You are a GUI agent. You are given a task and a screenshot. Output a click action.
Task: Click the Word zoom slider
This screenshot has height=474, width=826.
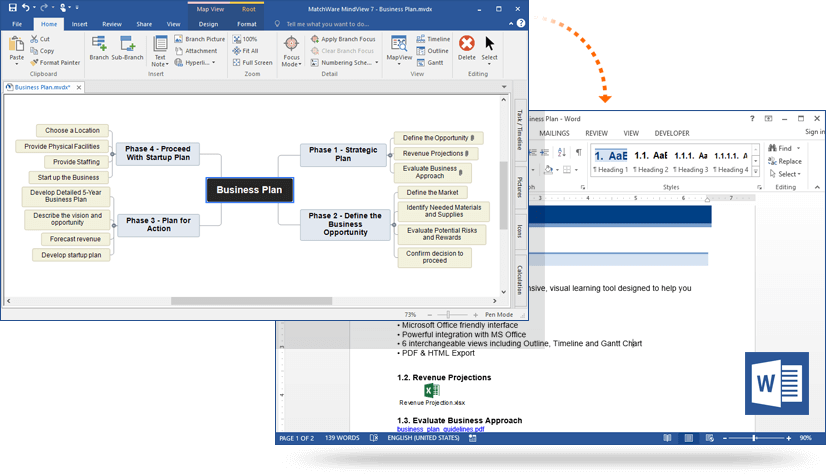pyautogui.click(x=755, y=438)
